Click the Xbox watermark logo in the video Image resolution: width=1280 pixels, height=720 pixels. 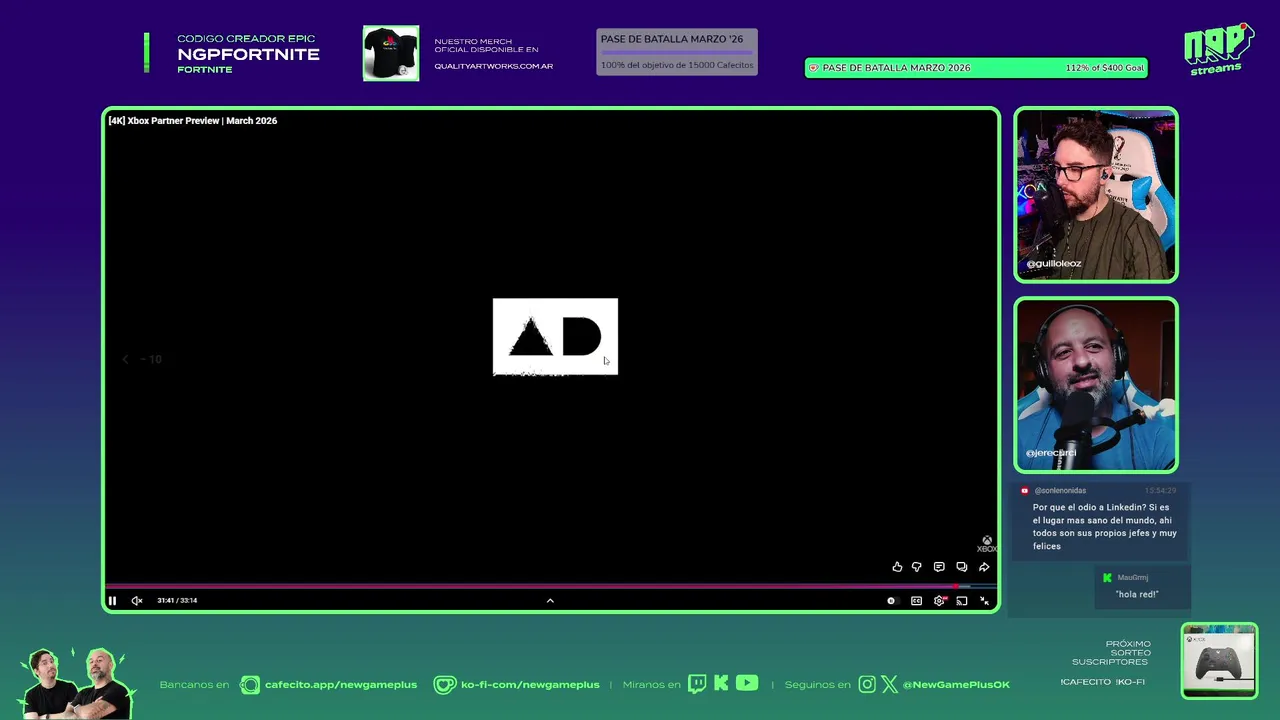(987, 545)
